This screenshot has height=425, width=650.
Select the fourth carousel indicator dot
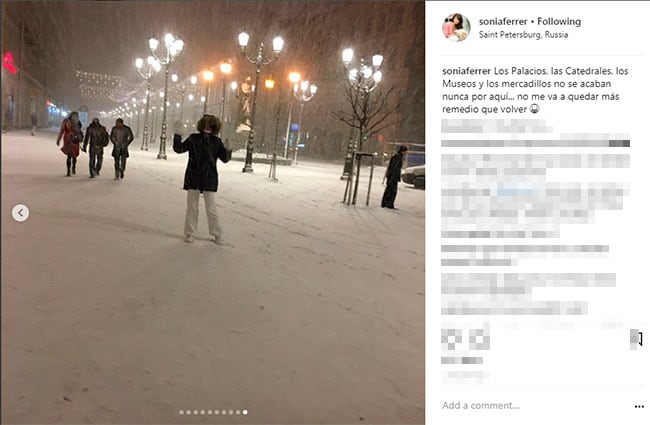pos(203,412)
